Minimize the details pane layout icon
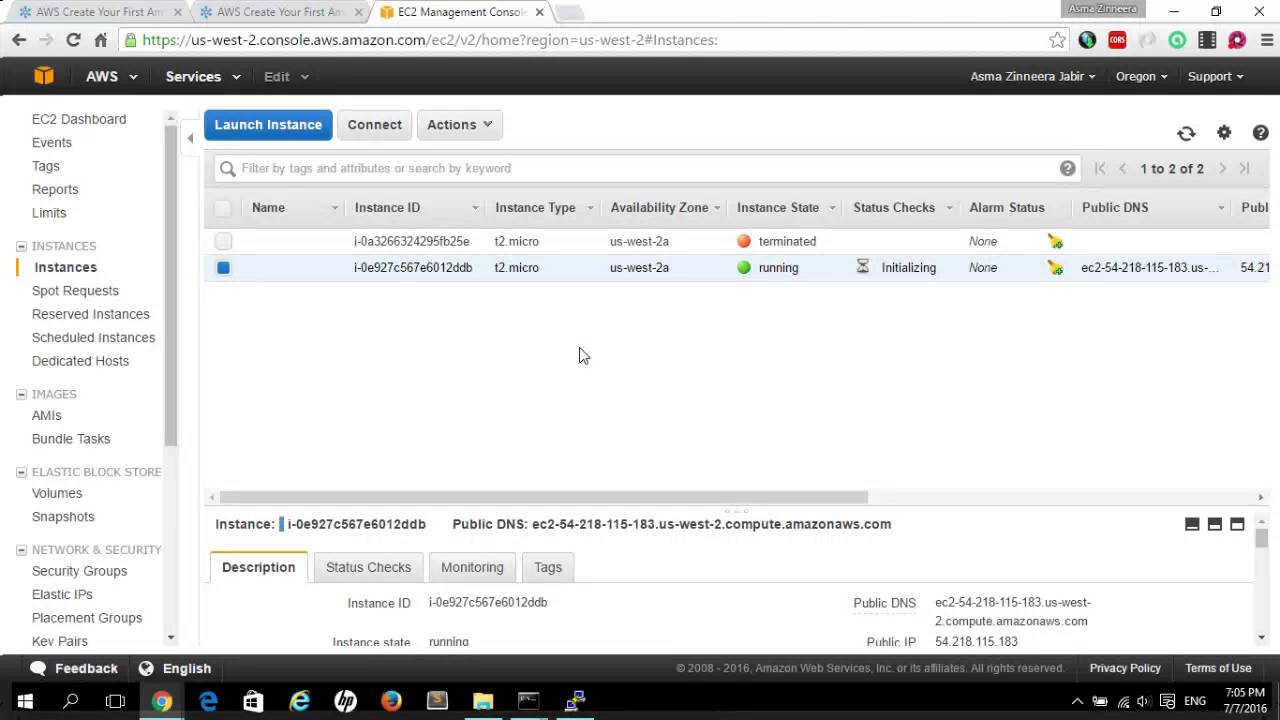The width and height of the screenshot is (1280, 720). (x=1192, y=524)
